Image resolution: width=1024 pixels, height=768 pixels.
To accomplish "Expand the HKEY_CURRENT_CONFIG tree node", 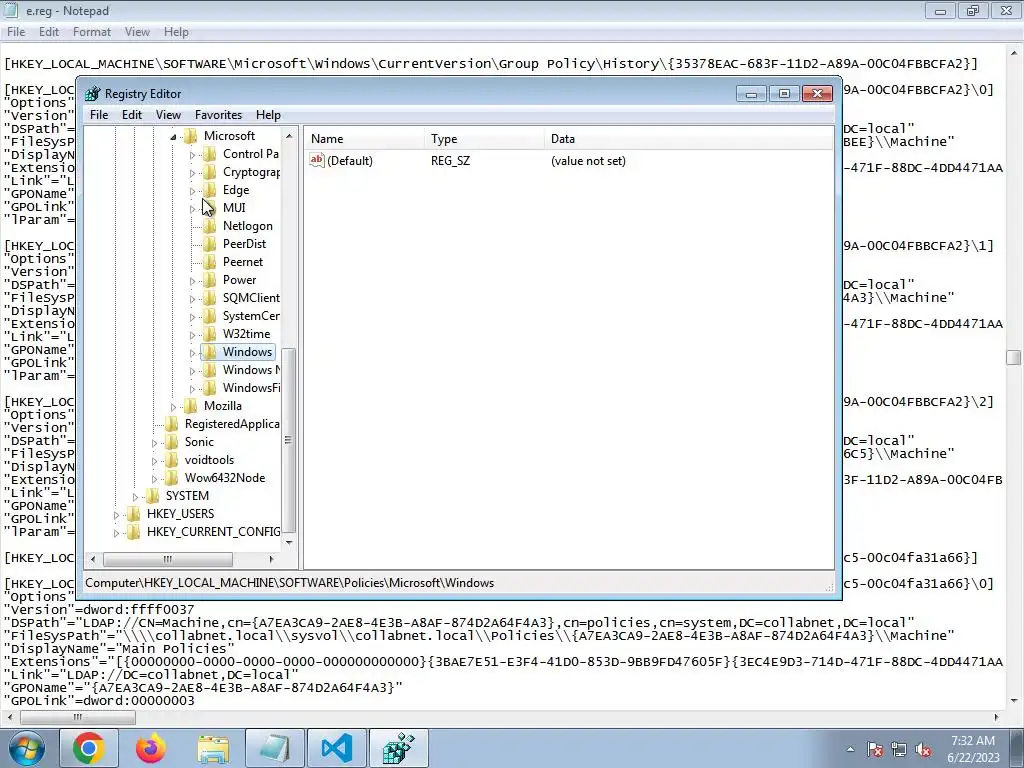I will click(116, 533).
